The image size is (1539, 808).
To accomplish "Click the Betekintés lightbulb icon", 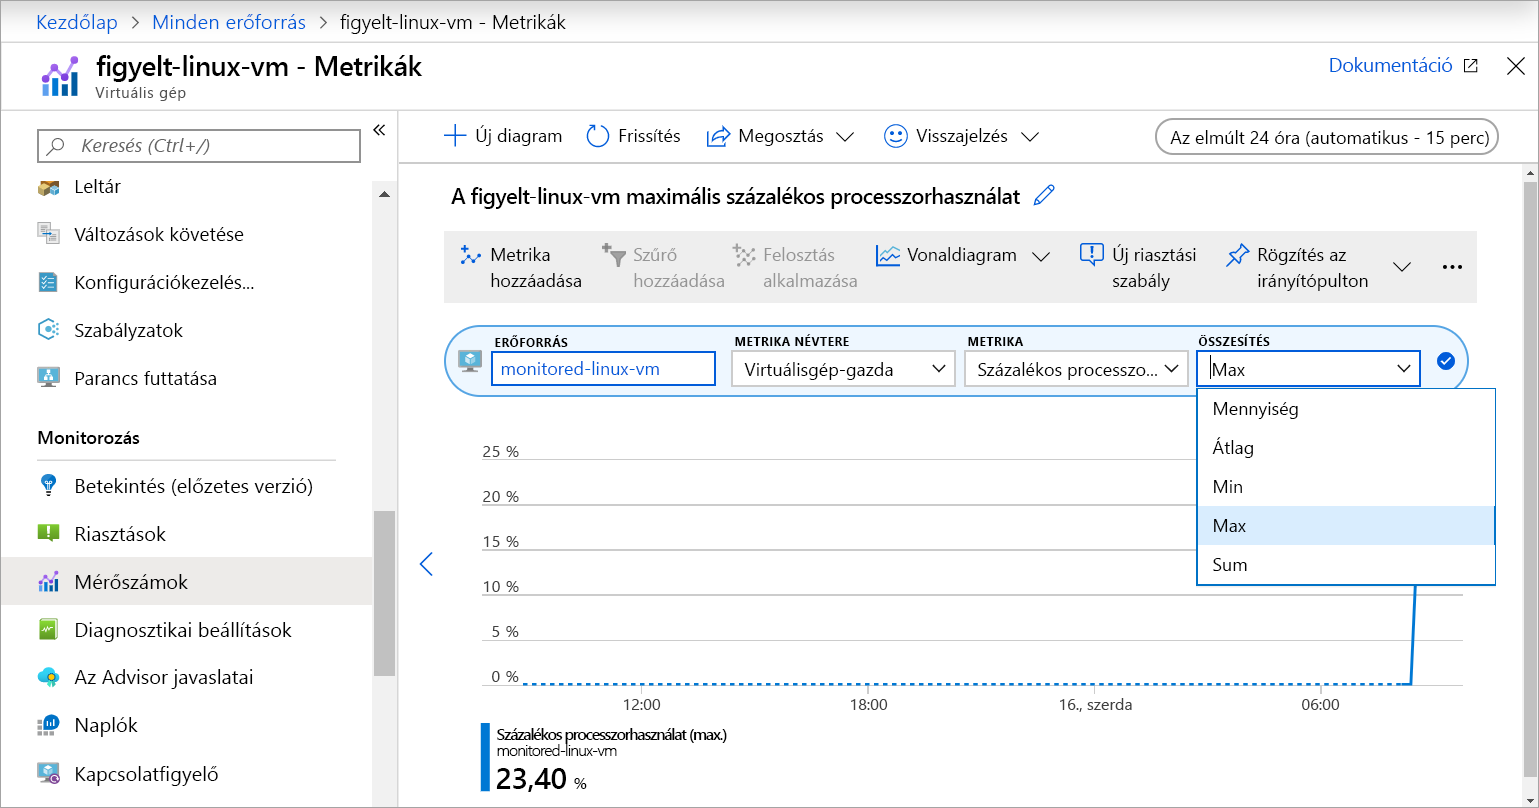I will (48, 486).
